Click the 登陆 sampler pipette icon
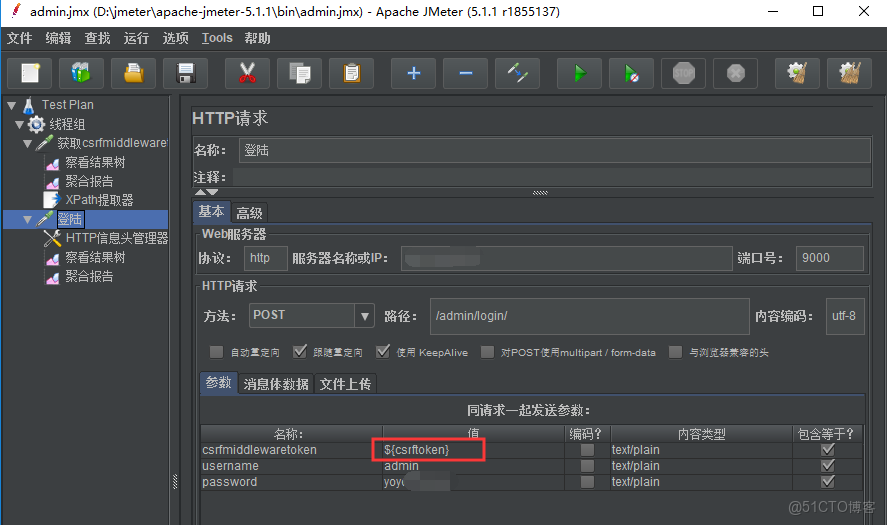 click(x=45, y=219)
